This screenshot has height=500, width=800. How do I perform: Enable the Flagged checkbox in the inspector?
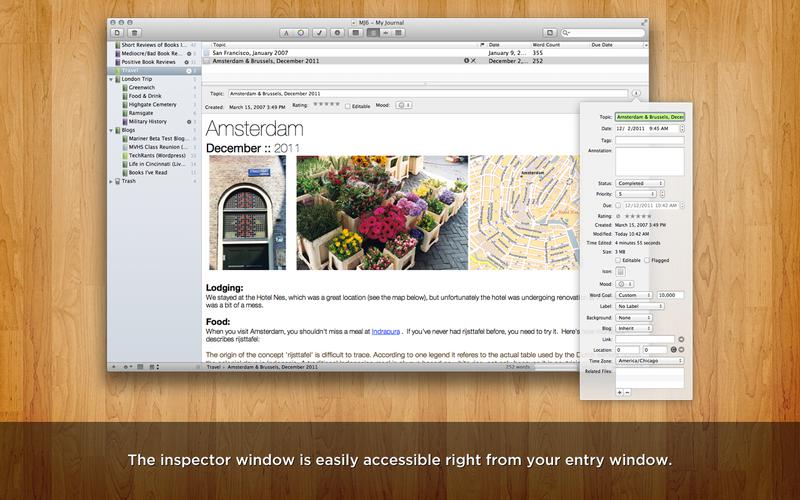(x=648, y=260)
